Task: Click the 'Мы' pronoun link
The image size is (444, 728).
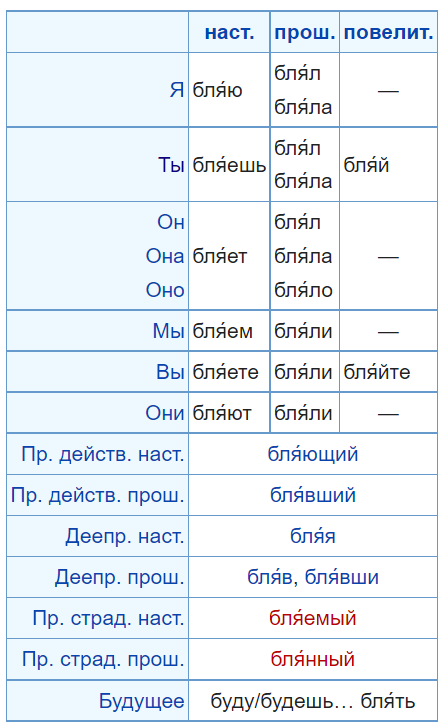Action: point(169,331)
